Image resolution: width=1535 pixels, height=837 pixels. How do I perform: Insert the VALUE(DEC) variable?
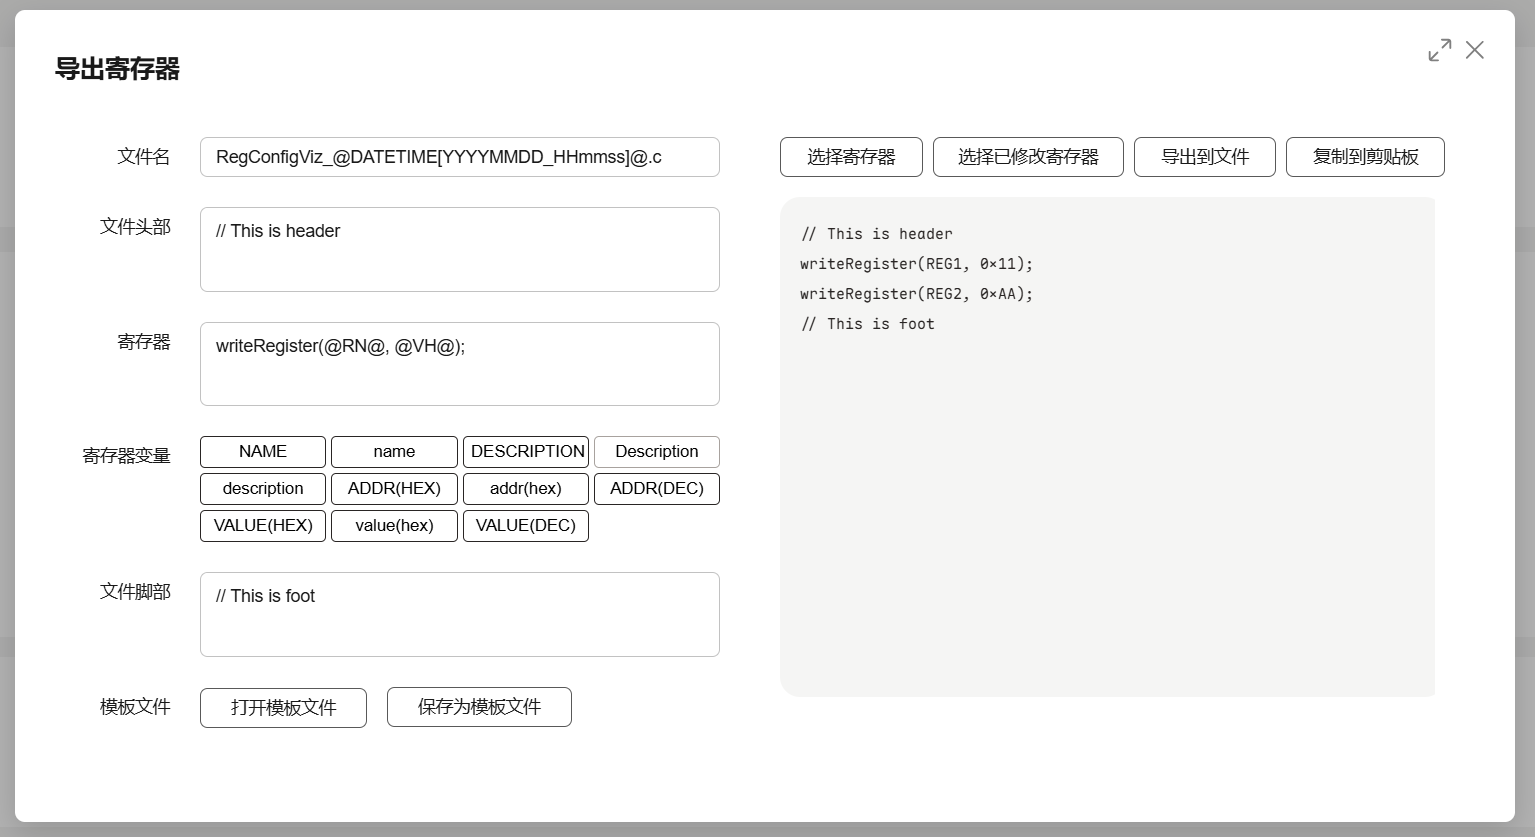[x=526, y=526]
